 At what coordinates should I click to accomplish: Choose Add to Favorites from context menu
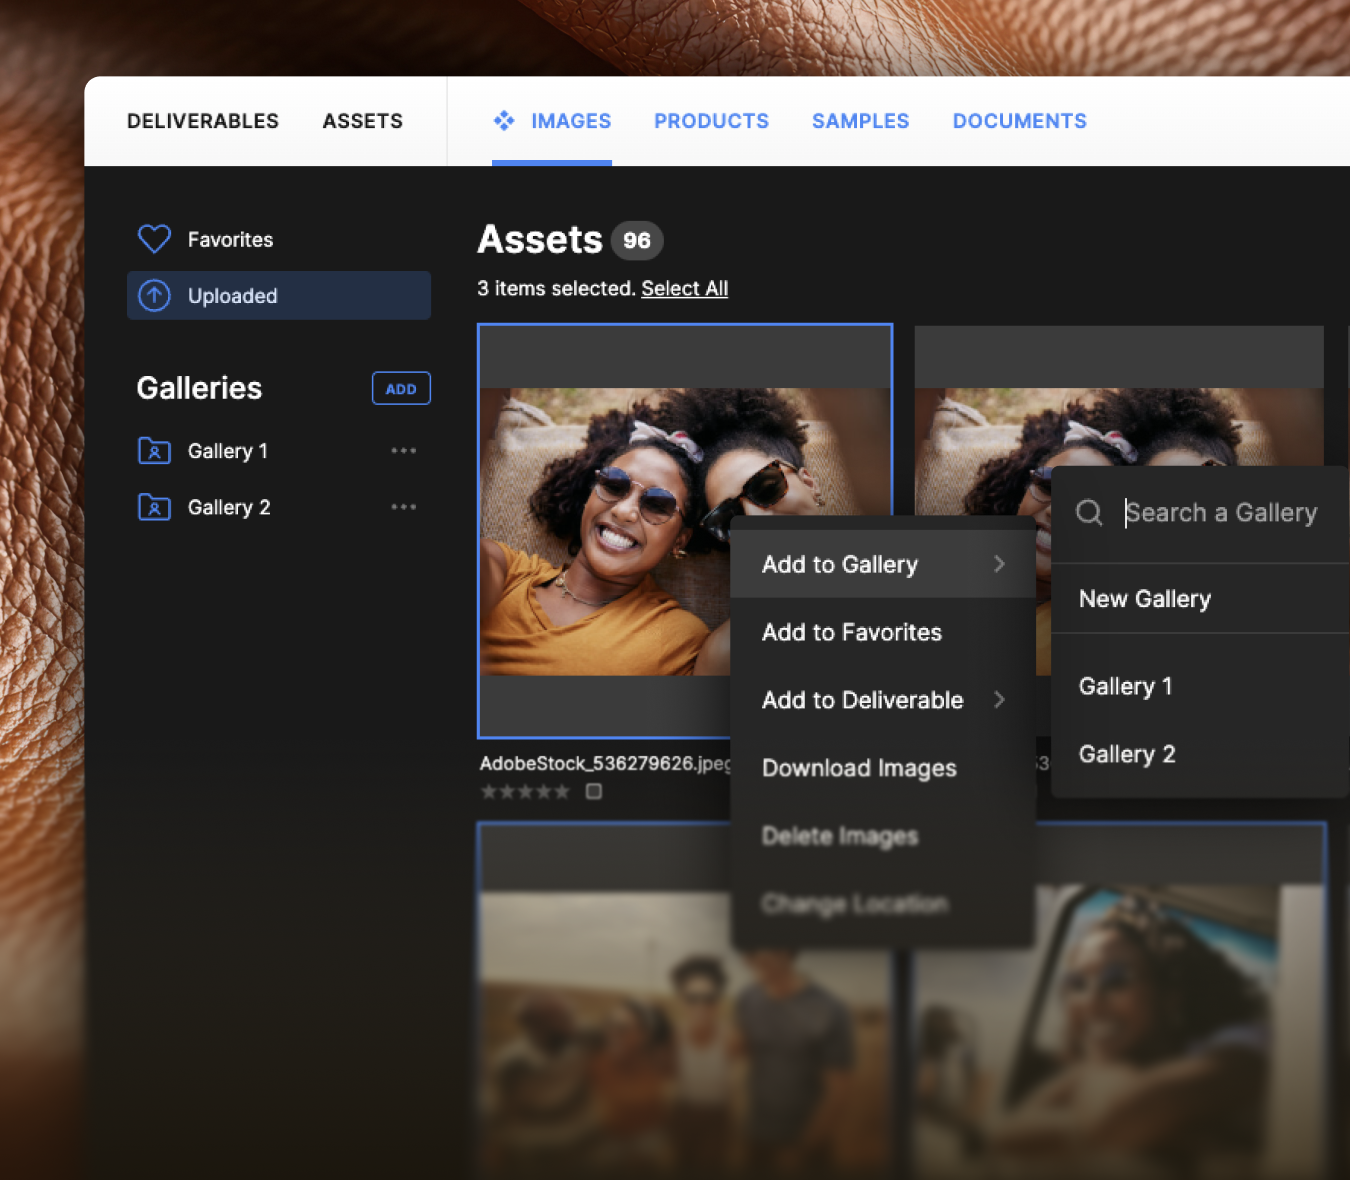pos(851,632)
